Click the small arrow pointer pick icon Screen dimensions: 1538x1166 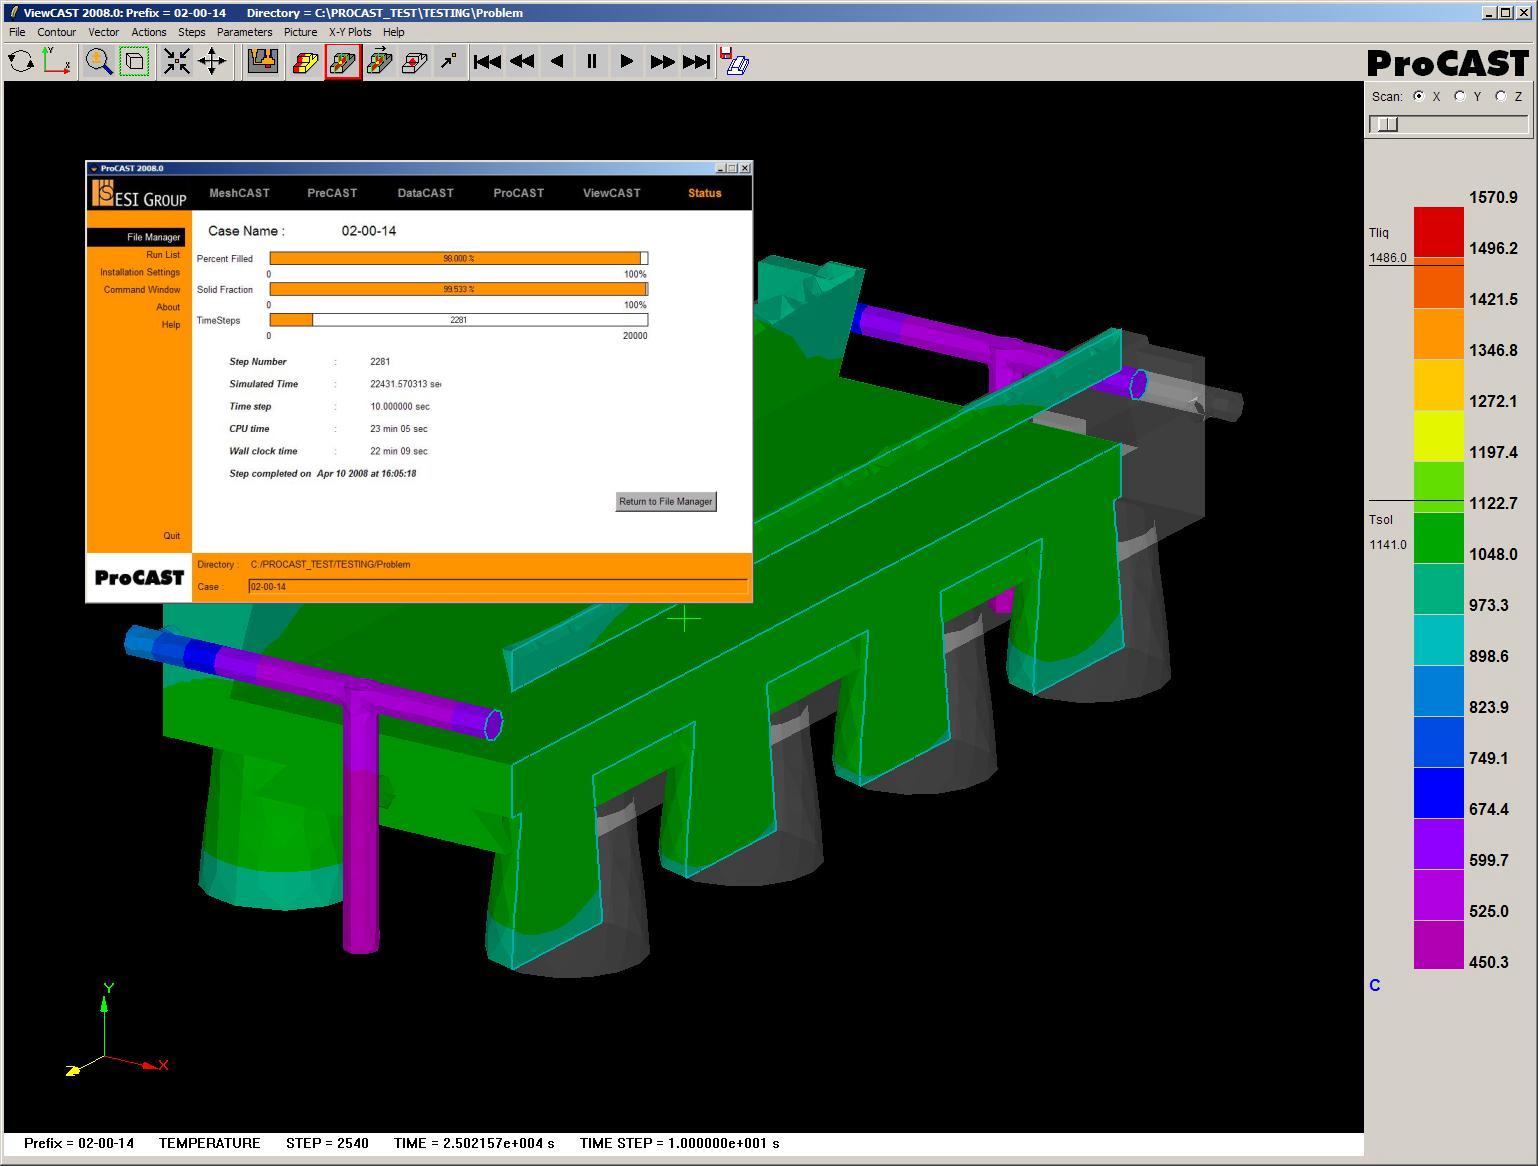(450, 62)
